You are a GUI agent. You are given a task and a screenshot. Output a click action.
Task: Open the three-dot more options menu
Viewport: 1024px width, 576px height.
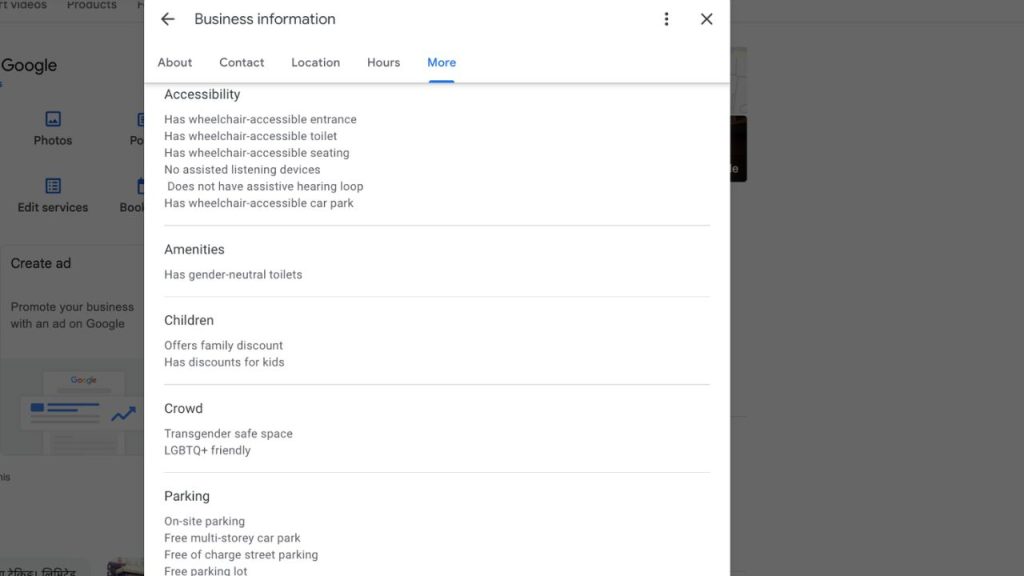(x=666, y=19)
